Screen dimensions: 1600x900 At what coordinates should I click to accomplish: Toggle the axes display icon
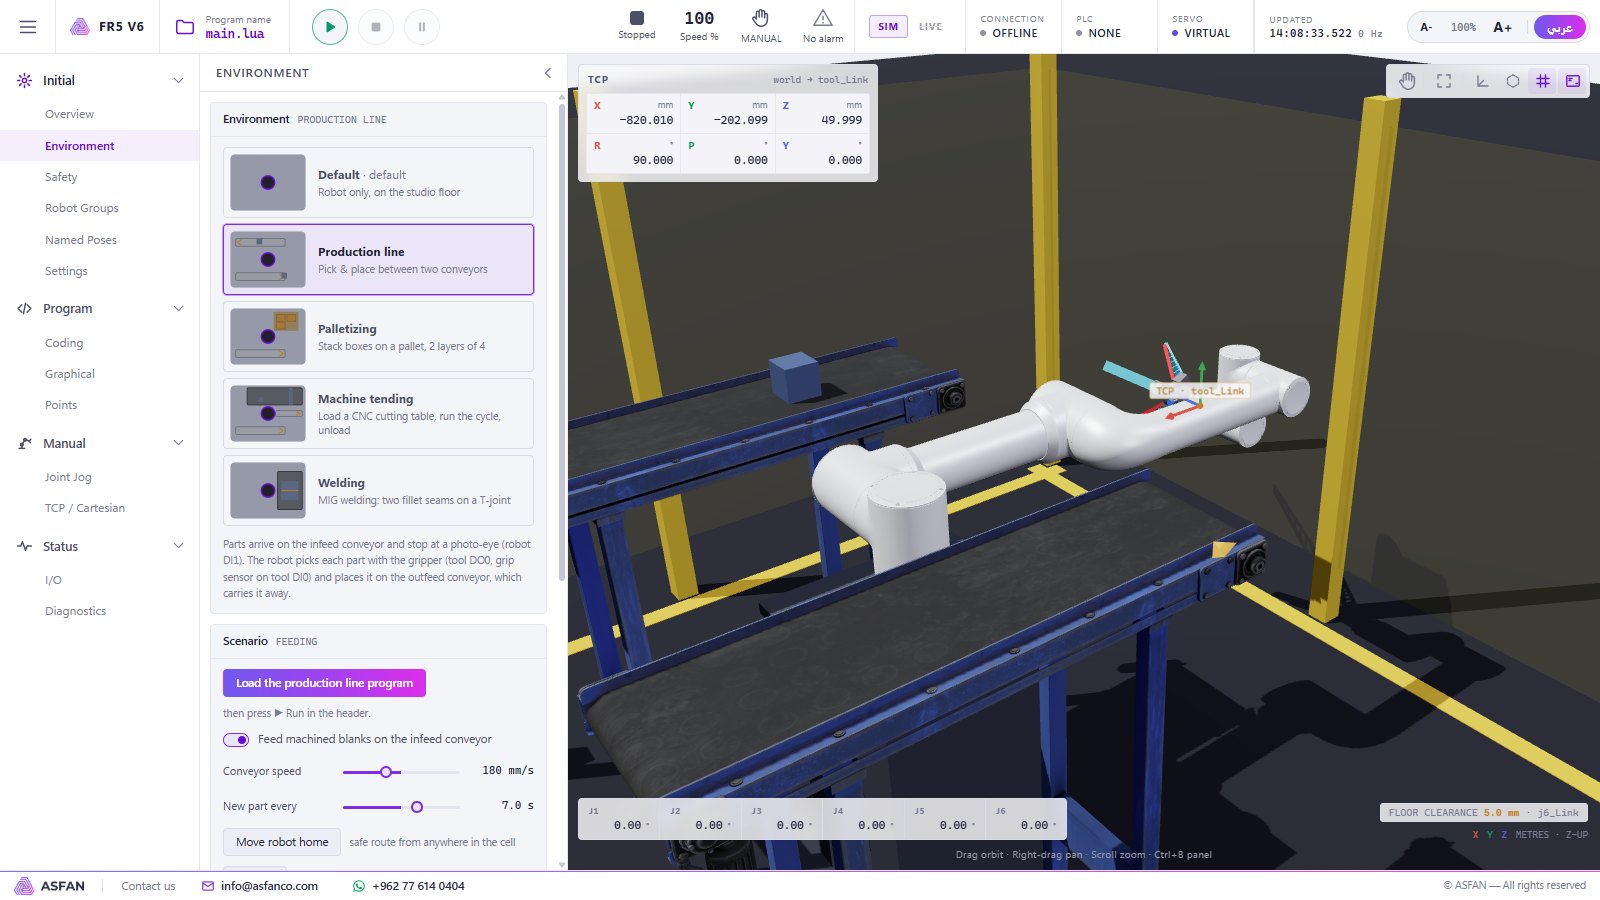coord(1483,81)
